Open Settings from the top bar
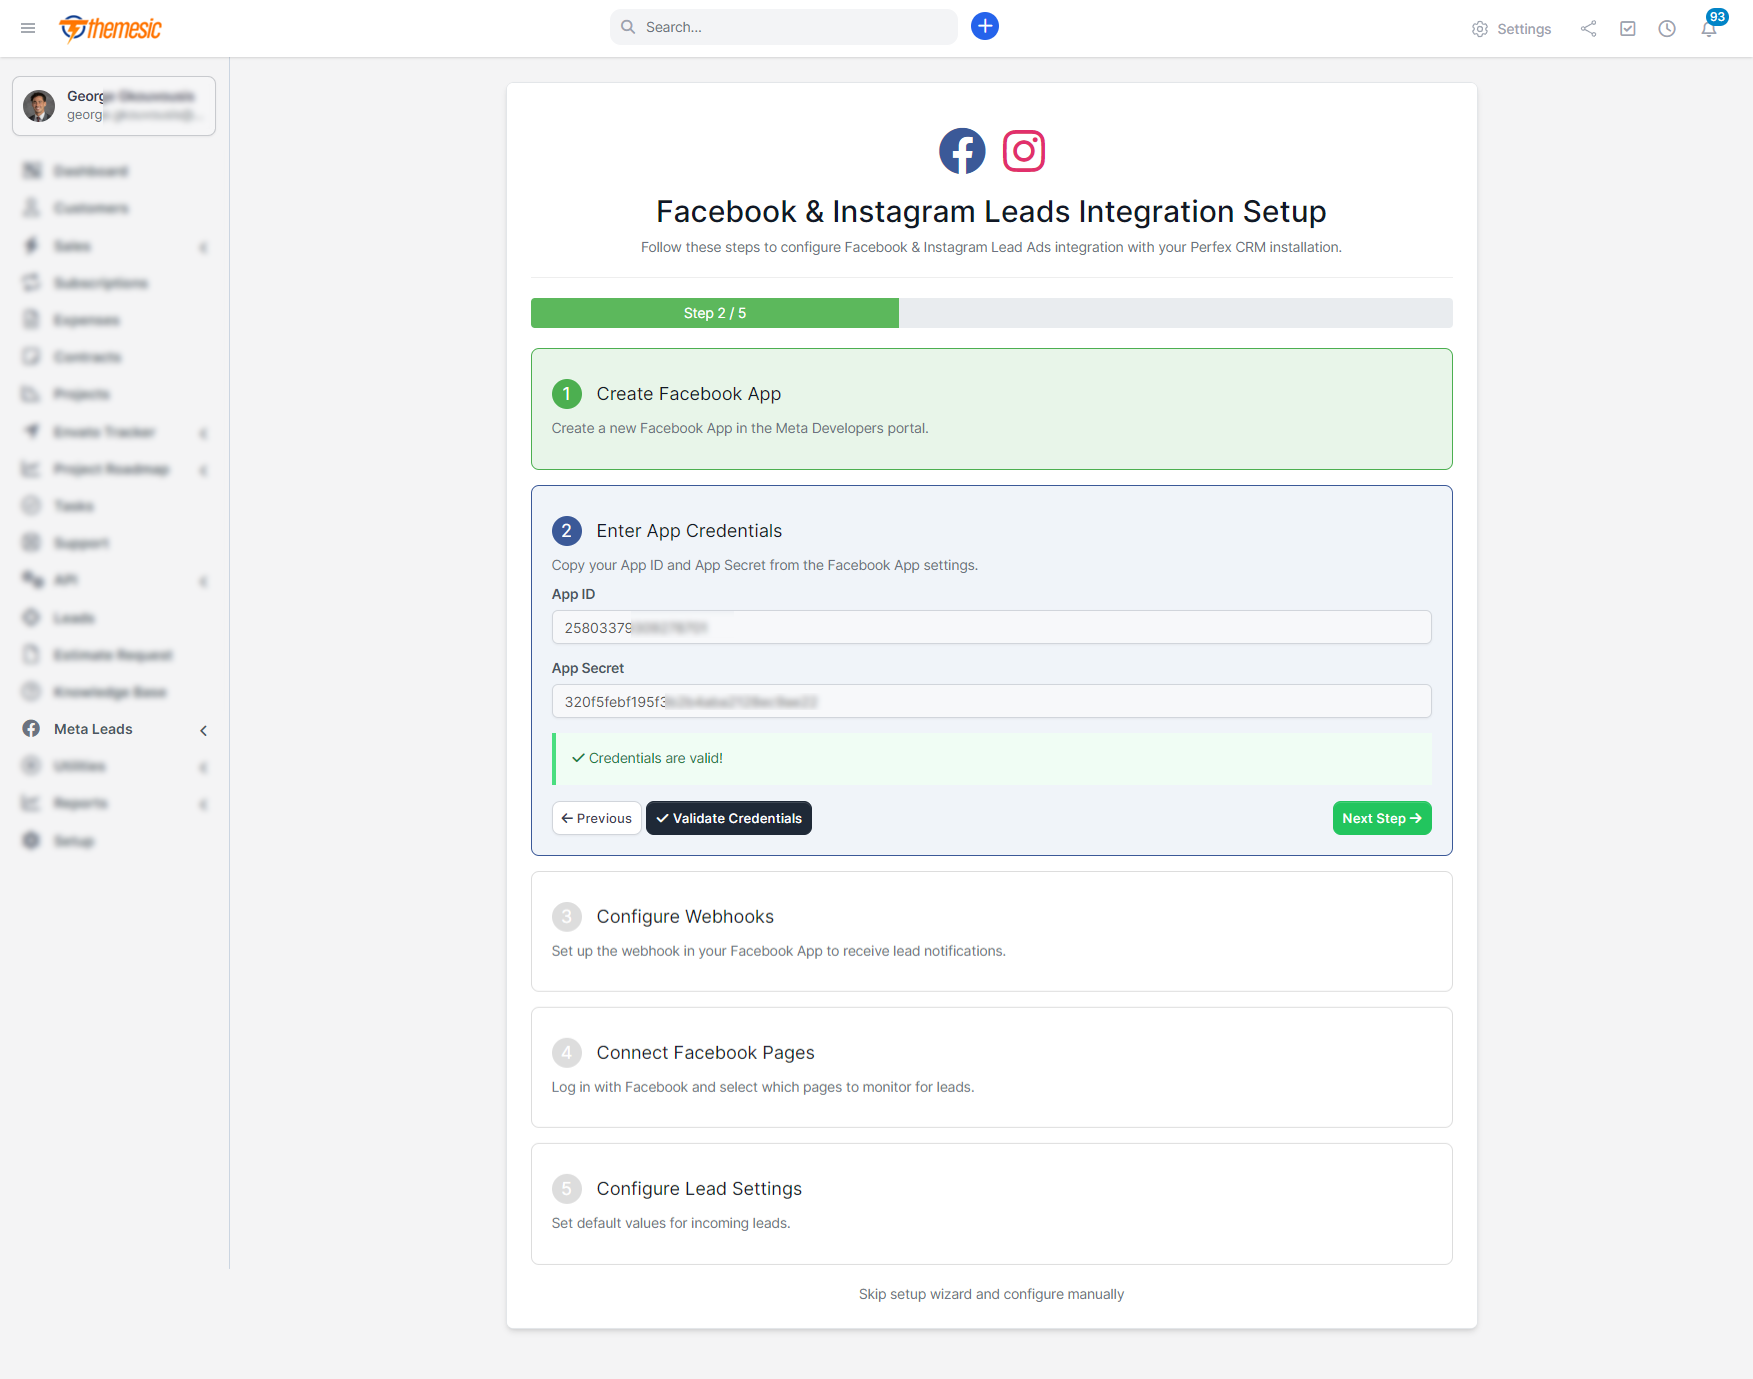Viewport: 1753px width, 1379px height. 1511,29
